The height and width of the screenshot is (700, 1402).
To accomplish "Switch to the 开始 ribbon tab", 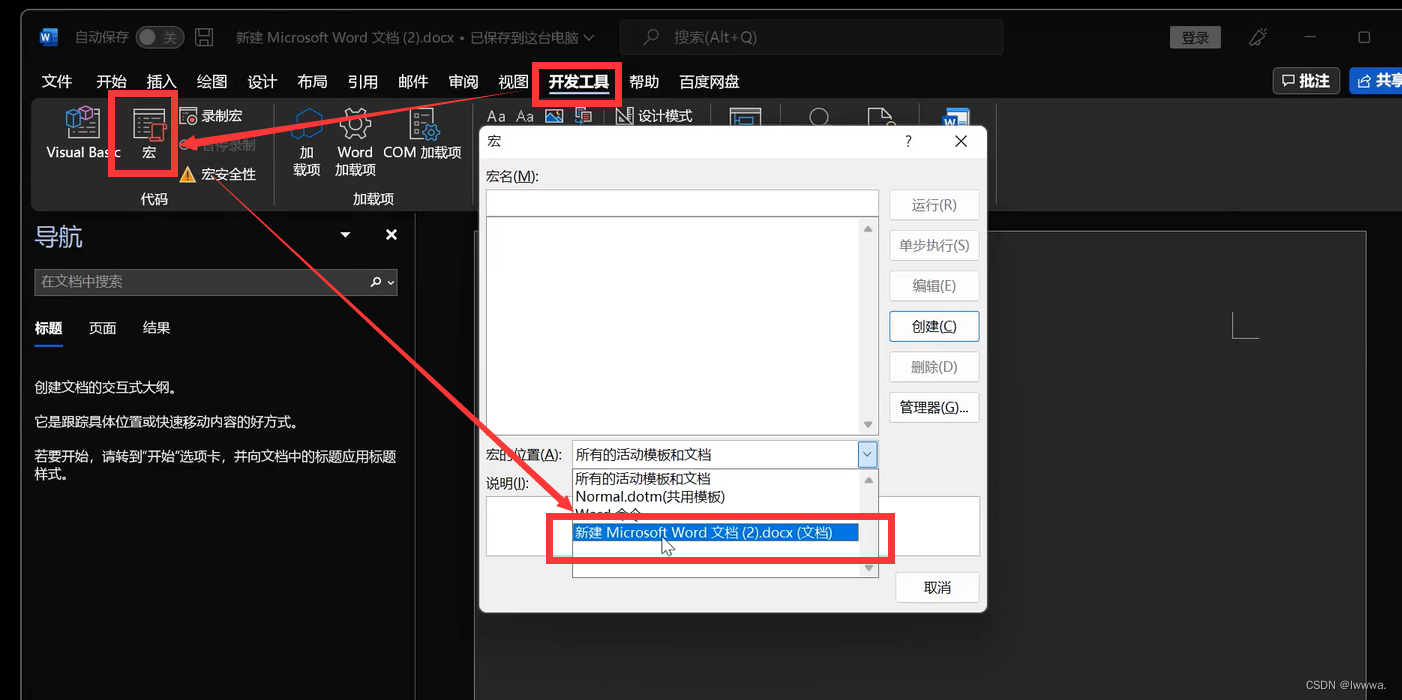I will click(x=111, y=81).
